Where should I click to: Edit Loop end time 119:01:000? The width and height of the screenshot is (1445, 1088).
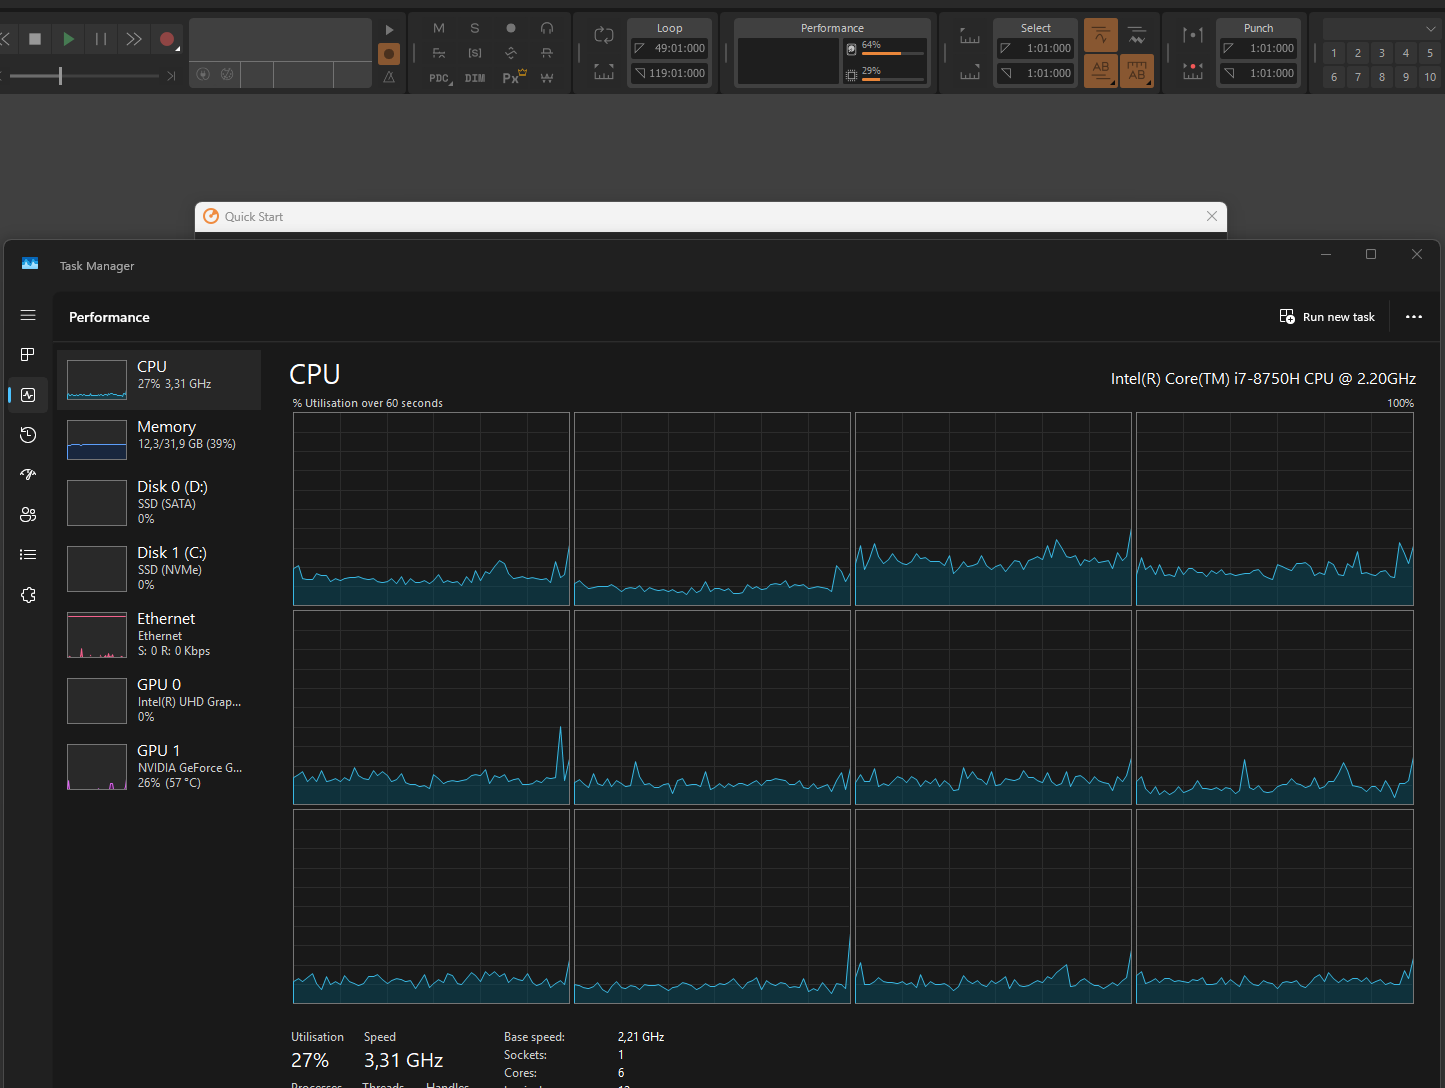click(670, 73)
